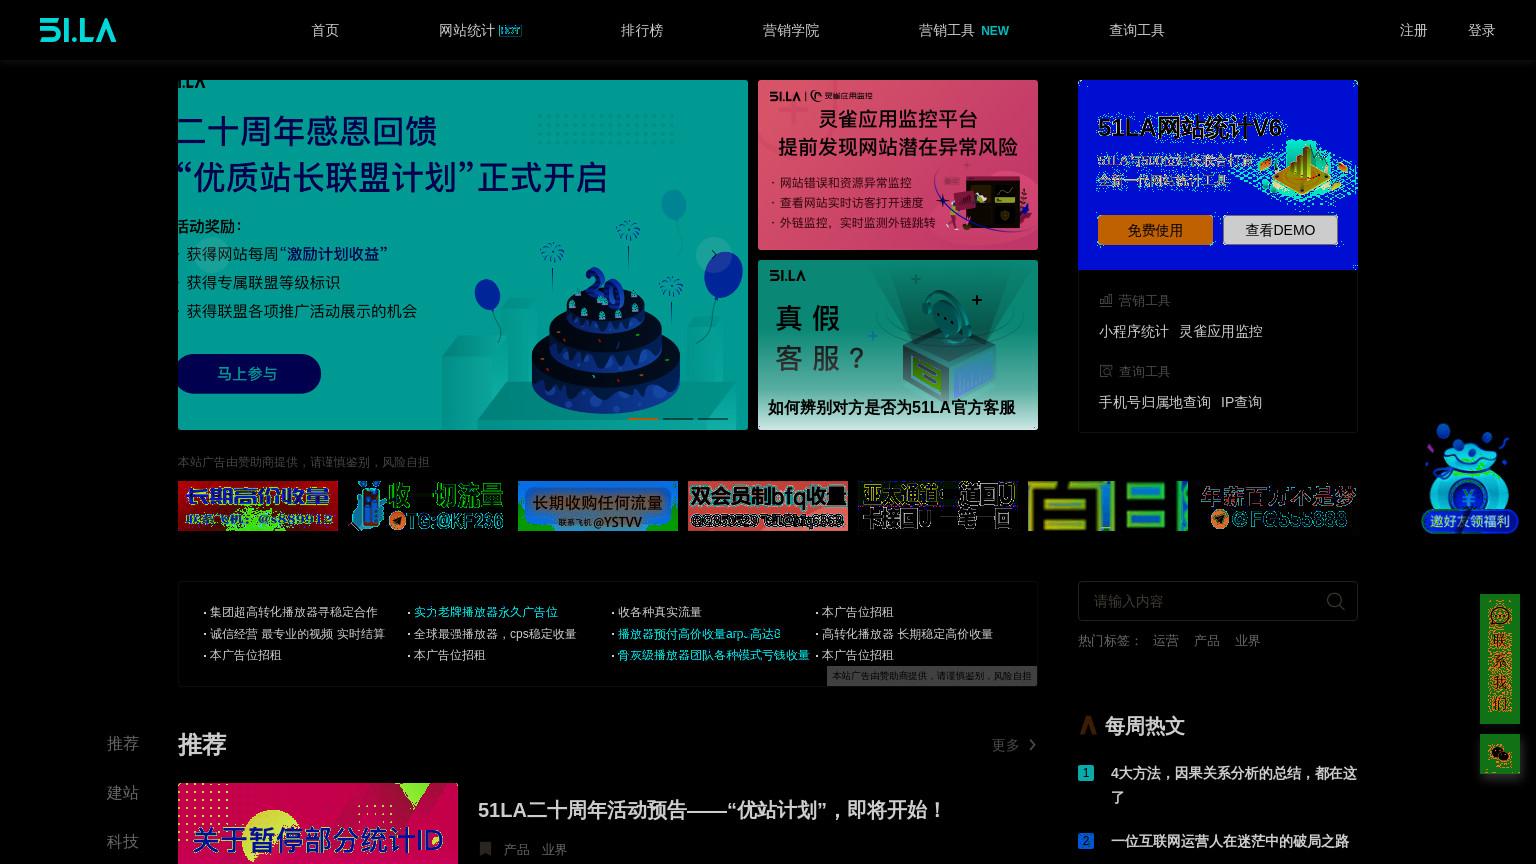
Task: Select the 业界 hot tag
Action: pyautogui.click(x=1247, y=641)
